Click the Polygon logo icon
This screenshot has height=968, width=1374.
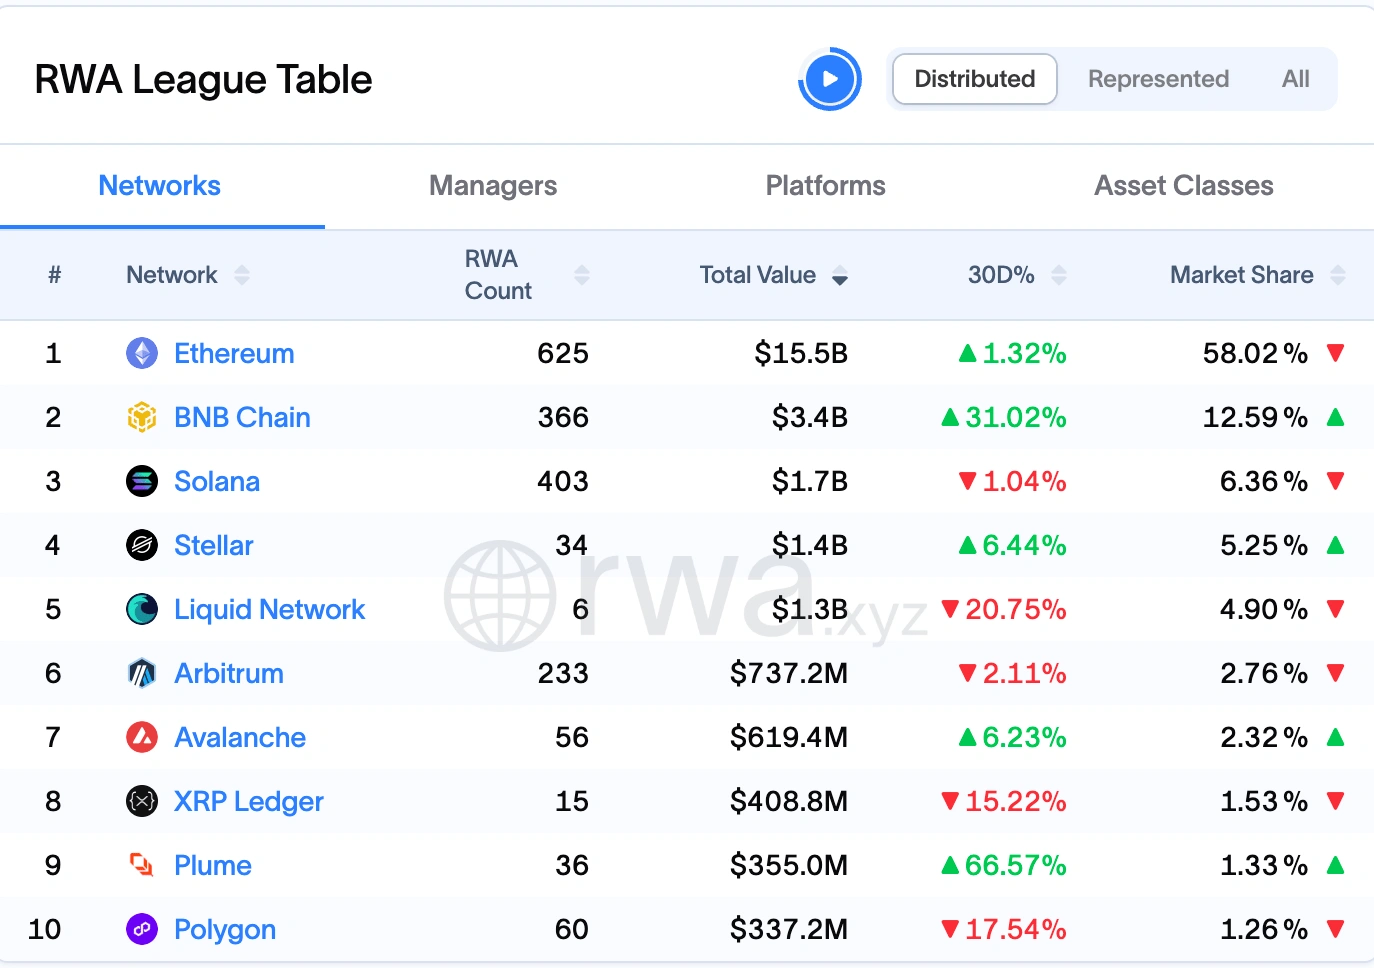pyautogui.click(x=142, y=929)
